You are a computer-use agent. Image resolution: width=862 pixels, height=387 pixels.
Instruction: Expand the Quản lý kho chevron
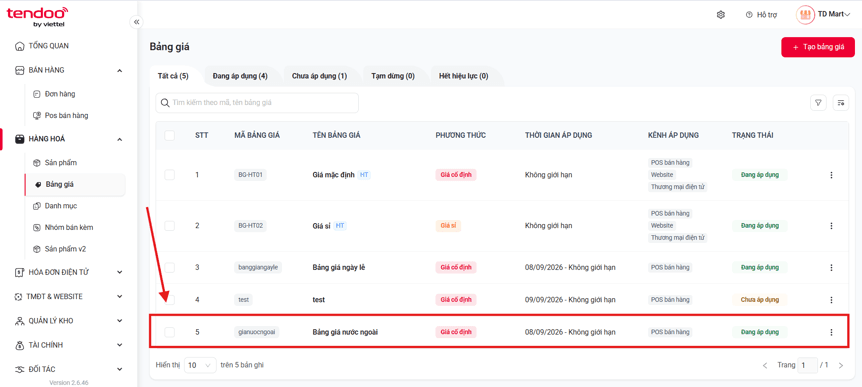tap(120, 320)
